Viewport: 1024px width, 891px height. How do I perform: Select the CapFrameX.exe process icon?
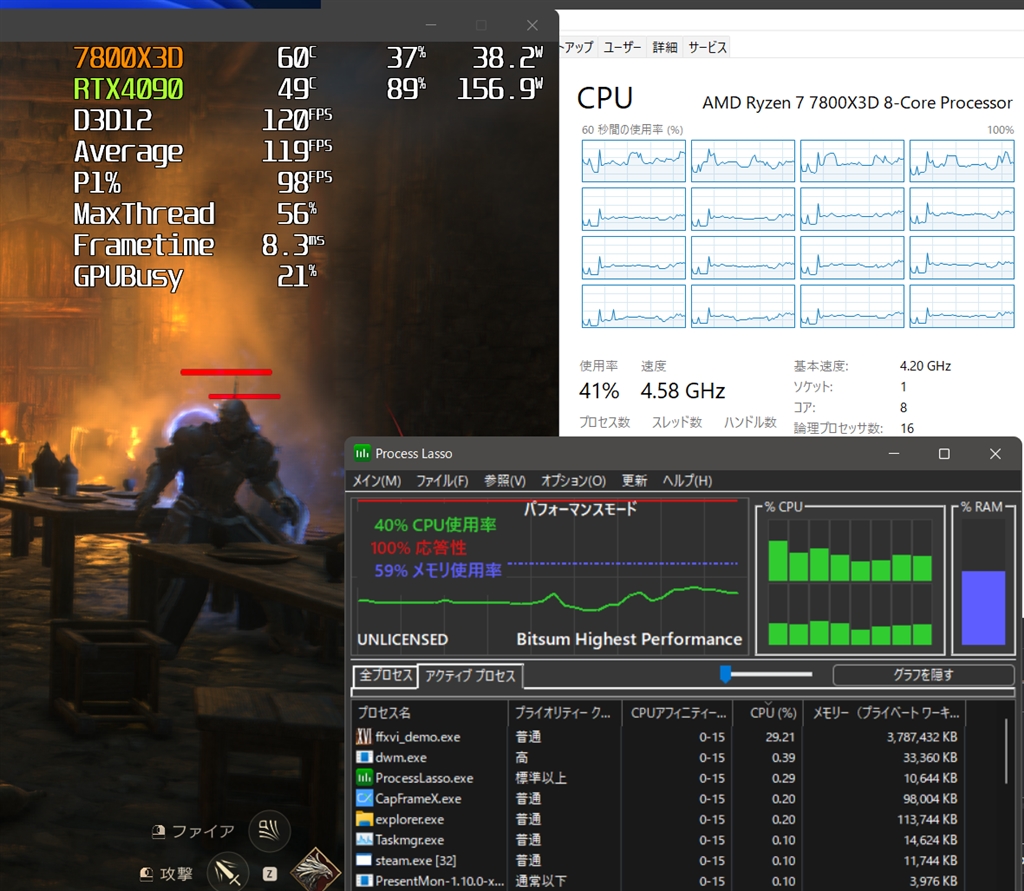[x=364, y=798]
